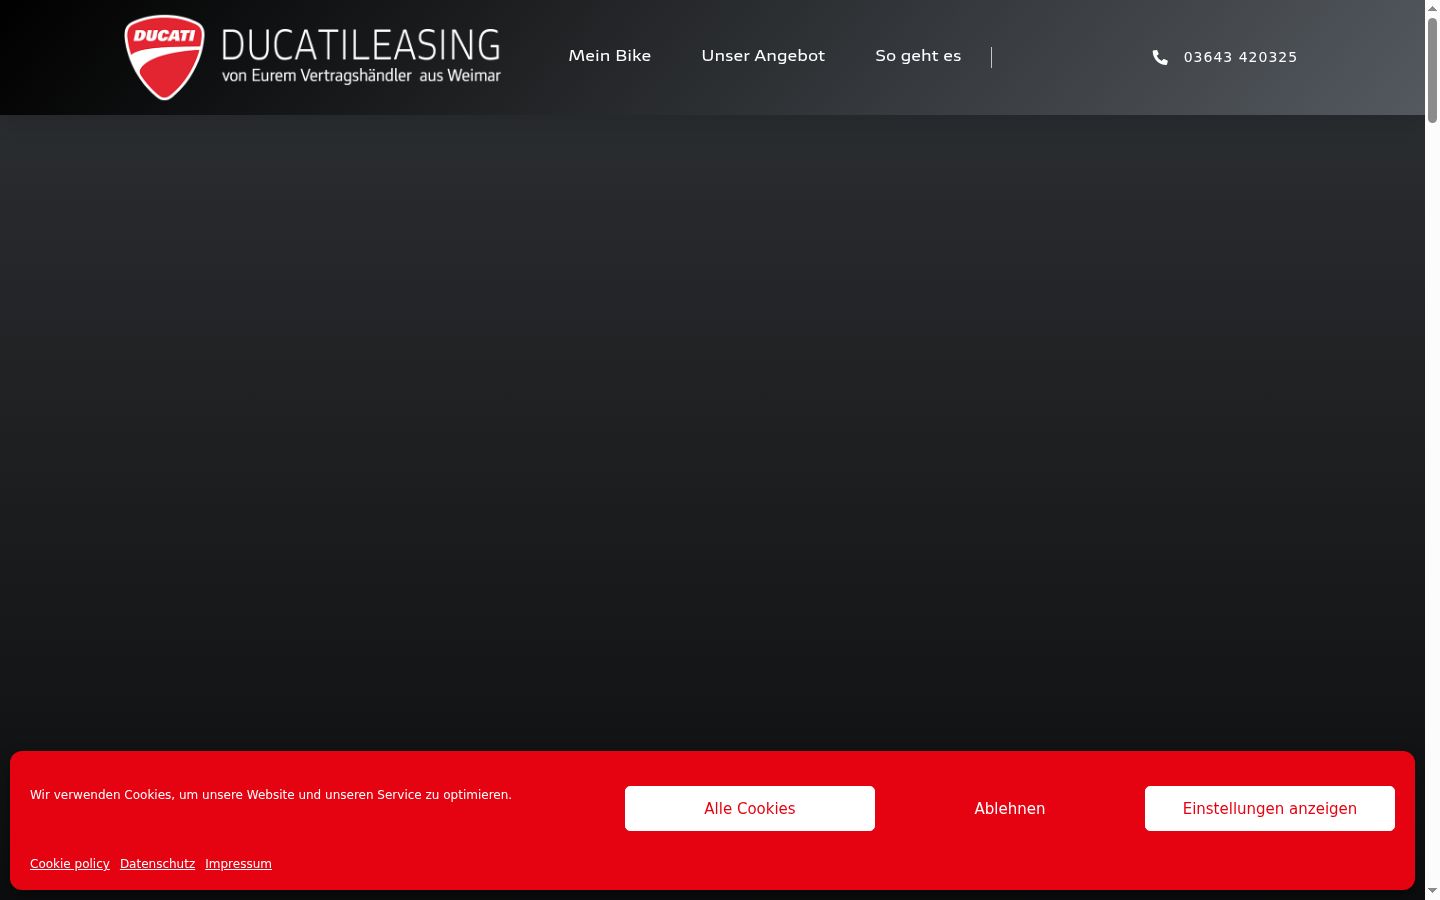Click the cookie notice text 'Wir verwenden Cookies'

click(271, 795)
